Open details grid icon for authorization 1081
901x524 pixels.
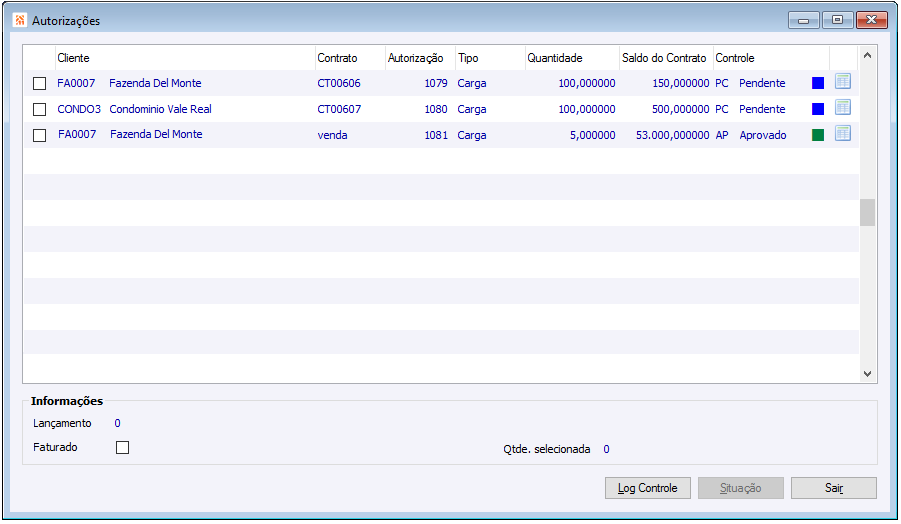click(x=842, y=133)
